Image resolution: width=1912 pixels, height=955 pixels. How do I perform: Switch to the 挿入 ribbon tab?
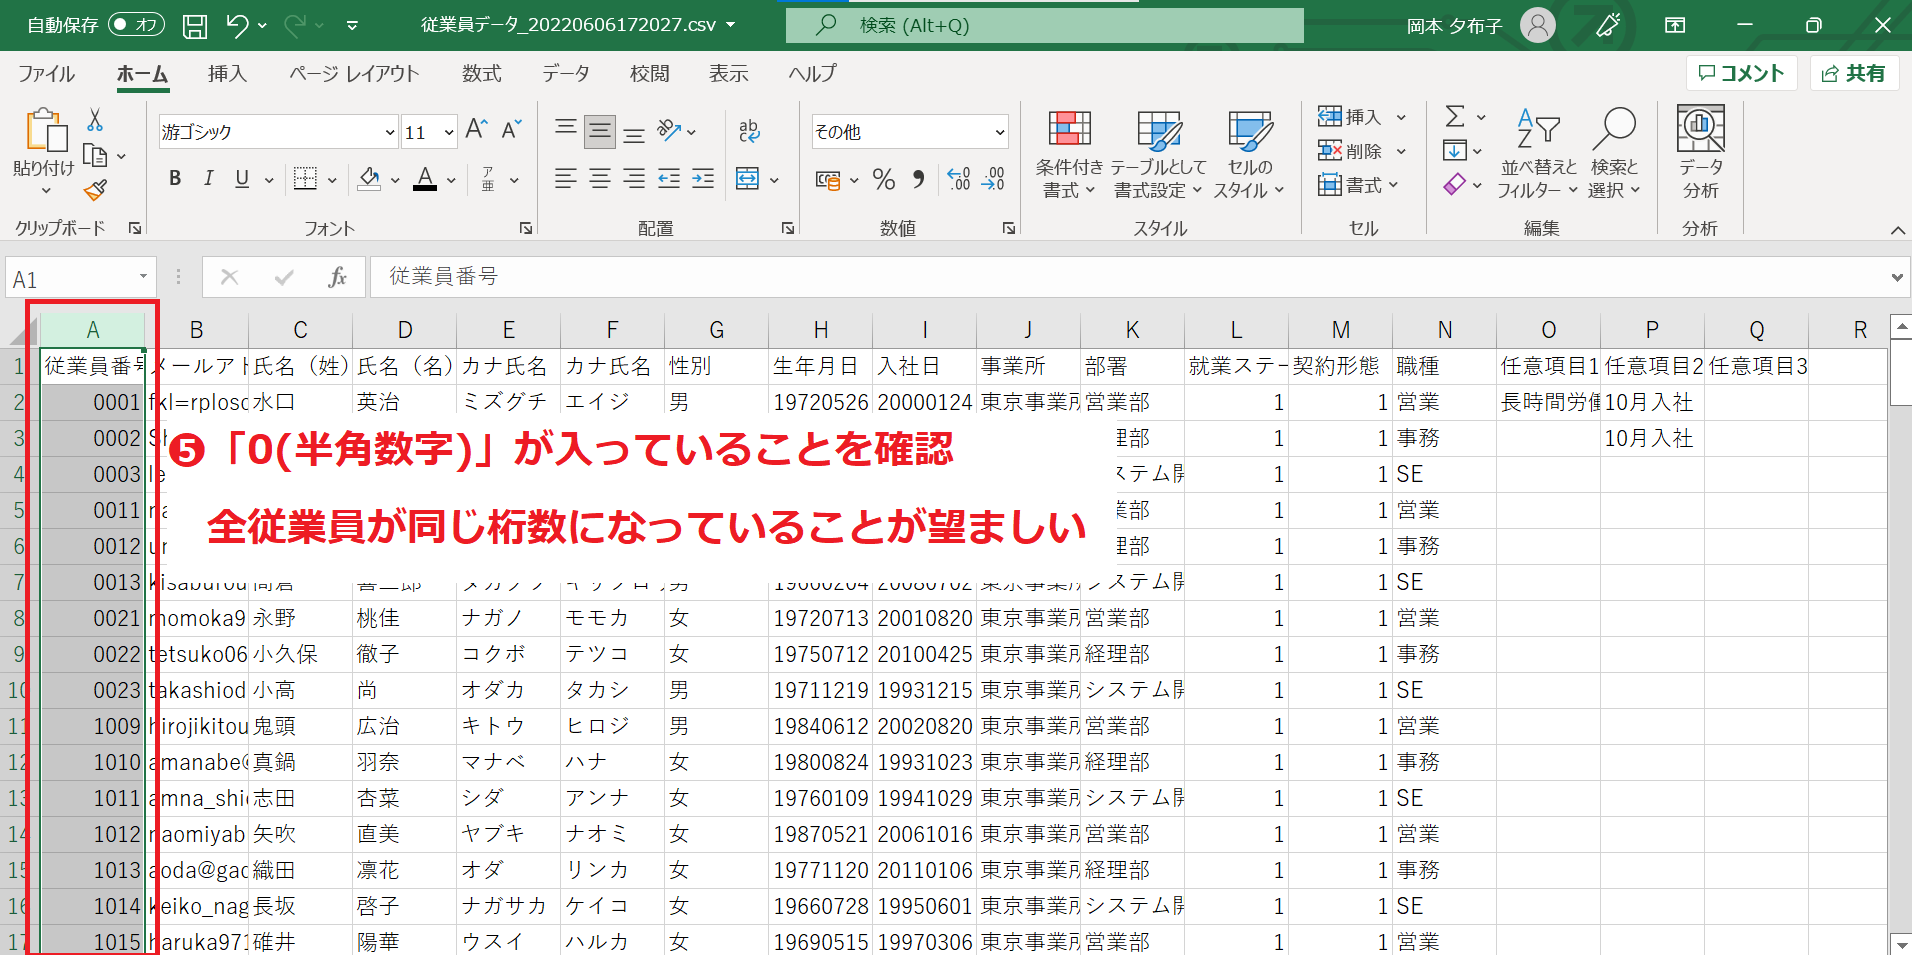pyautogui.click(x=227, y=73)
